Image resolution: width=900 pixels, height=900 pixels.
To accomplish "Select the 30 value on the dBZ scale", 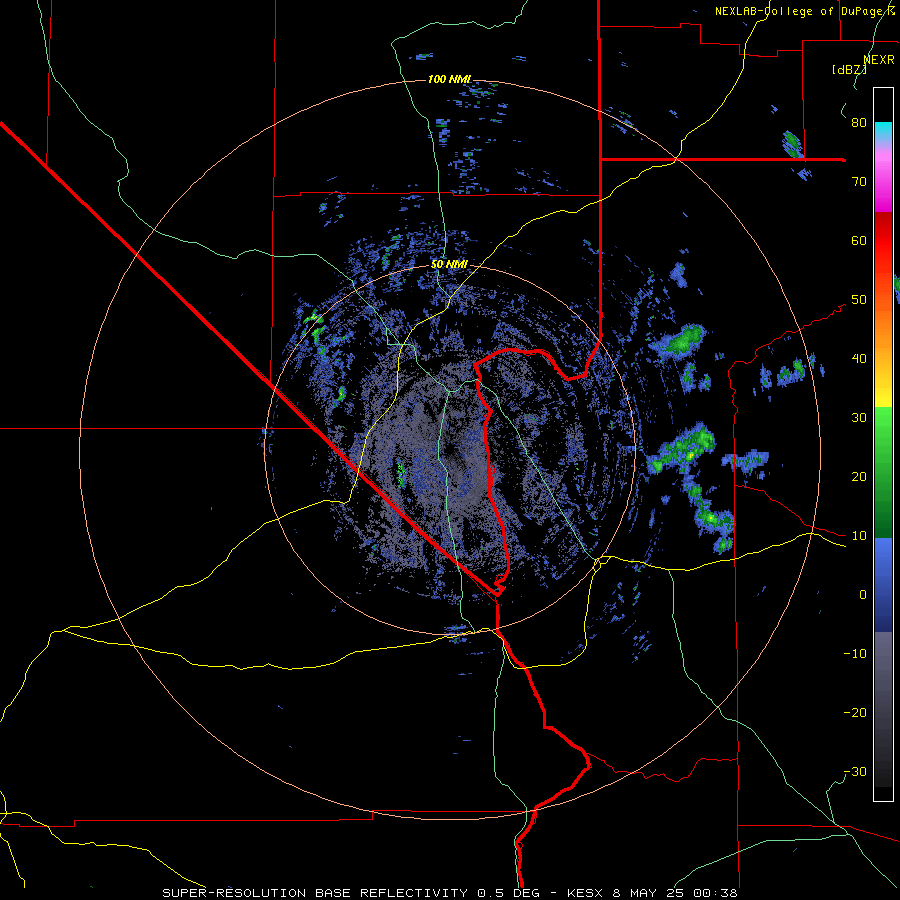I will coord(859,418).
